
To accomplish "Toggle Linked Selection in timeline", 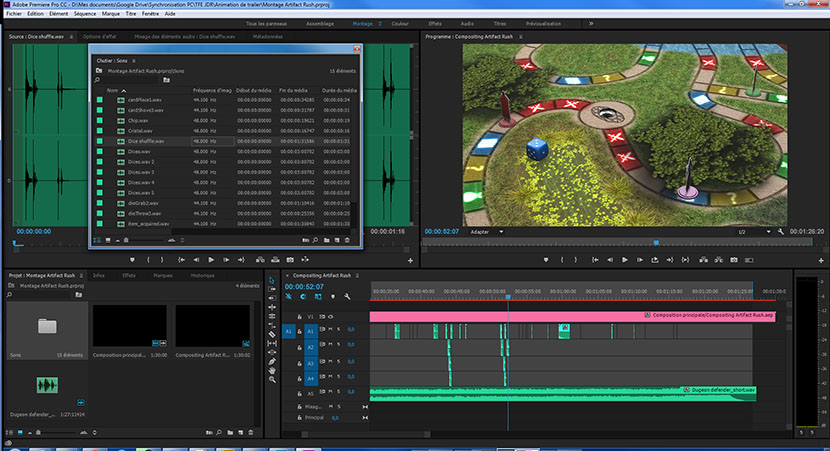I will click(318, 297).
